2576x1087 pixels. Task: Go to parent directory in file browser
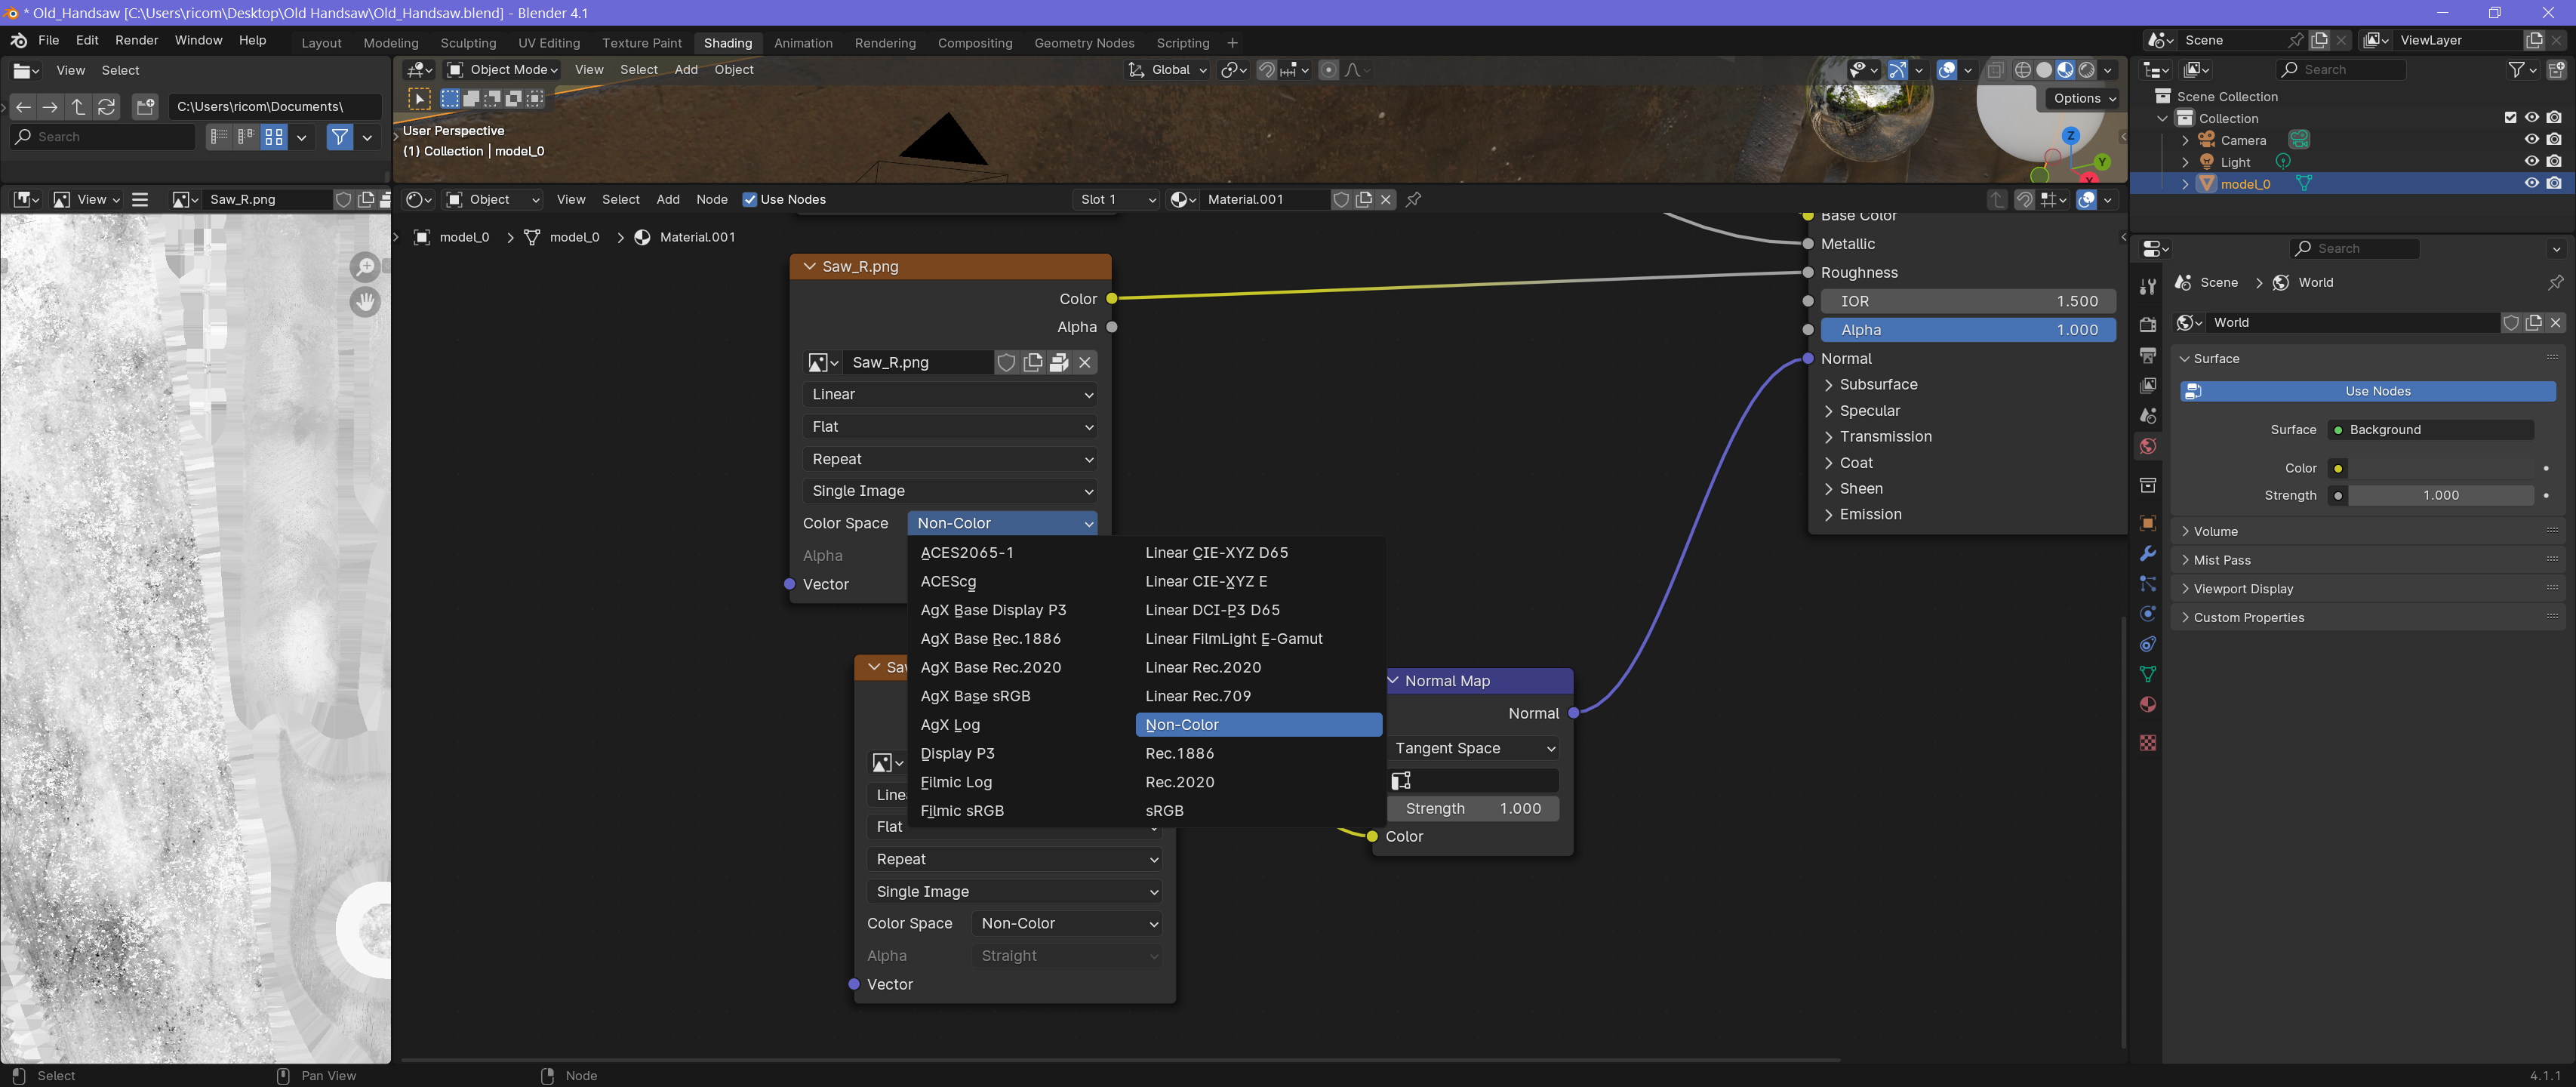pyautogui.click(x=78, y=106)
